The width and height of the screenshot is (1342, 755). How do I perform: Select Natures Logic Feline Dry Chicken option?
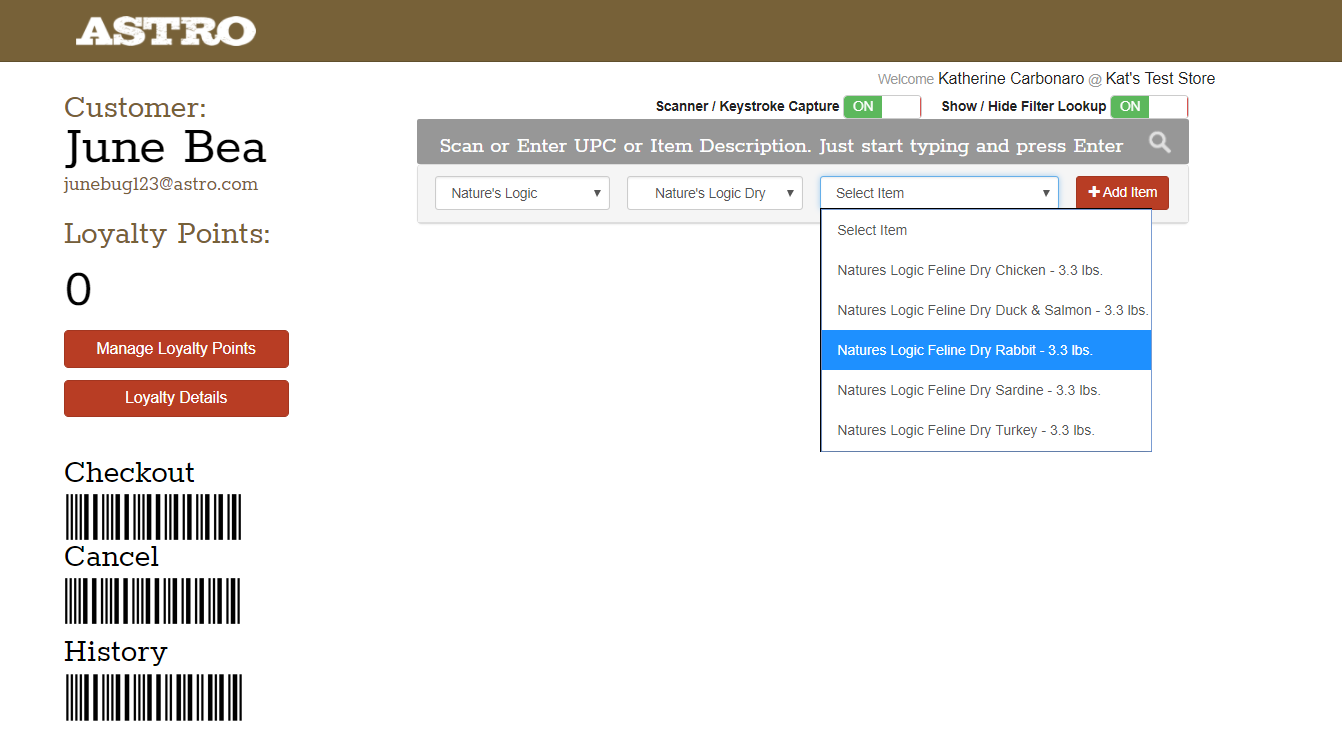point(986,270)
